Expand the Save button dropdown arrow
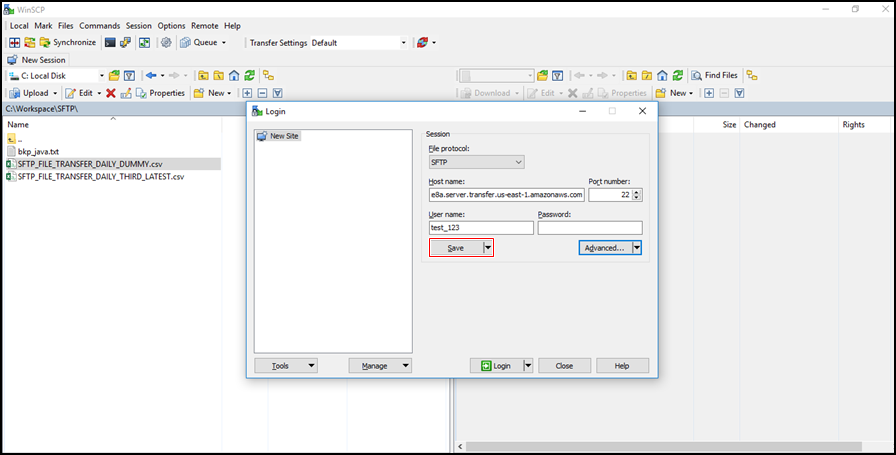The width and height of the screenshot is (896, 455). pyautogui.click(x=487, y=248)
